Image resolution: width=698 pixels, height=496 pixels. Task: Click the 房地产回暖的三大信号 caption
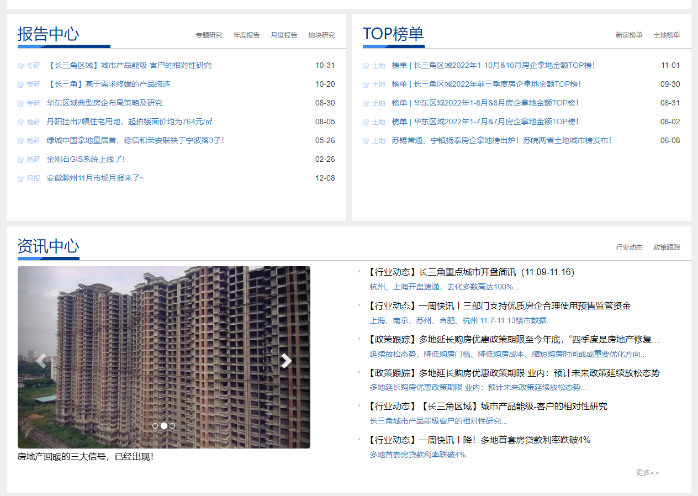(x=85, y=457)
